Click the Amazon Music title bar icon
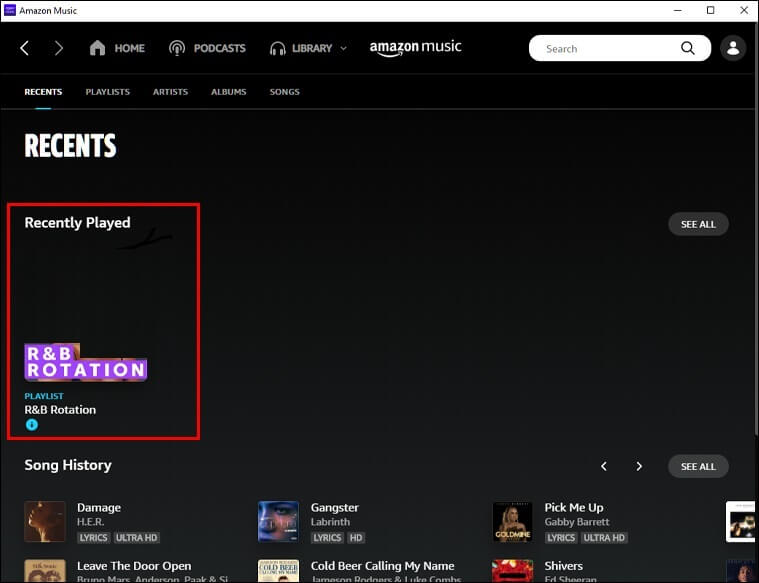This screenshot has height=583, width=759. tap(10, 10)
